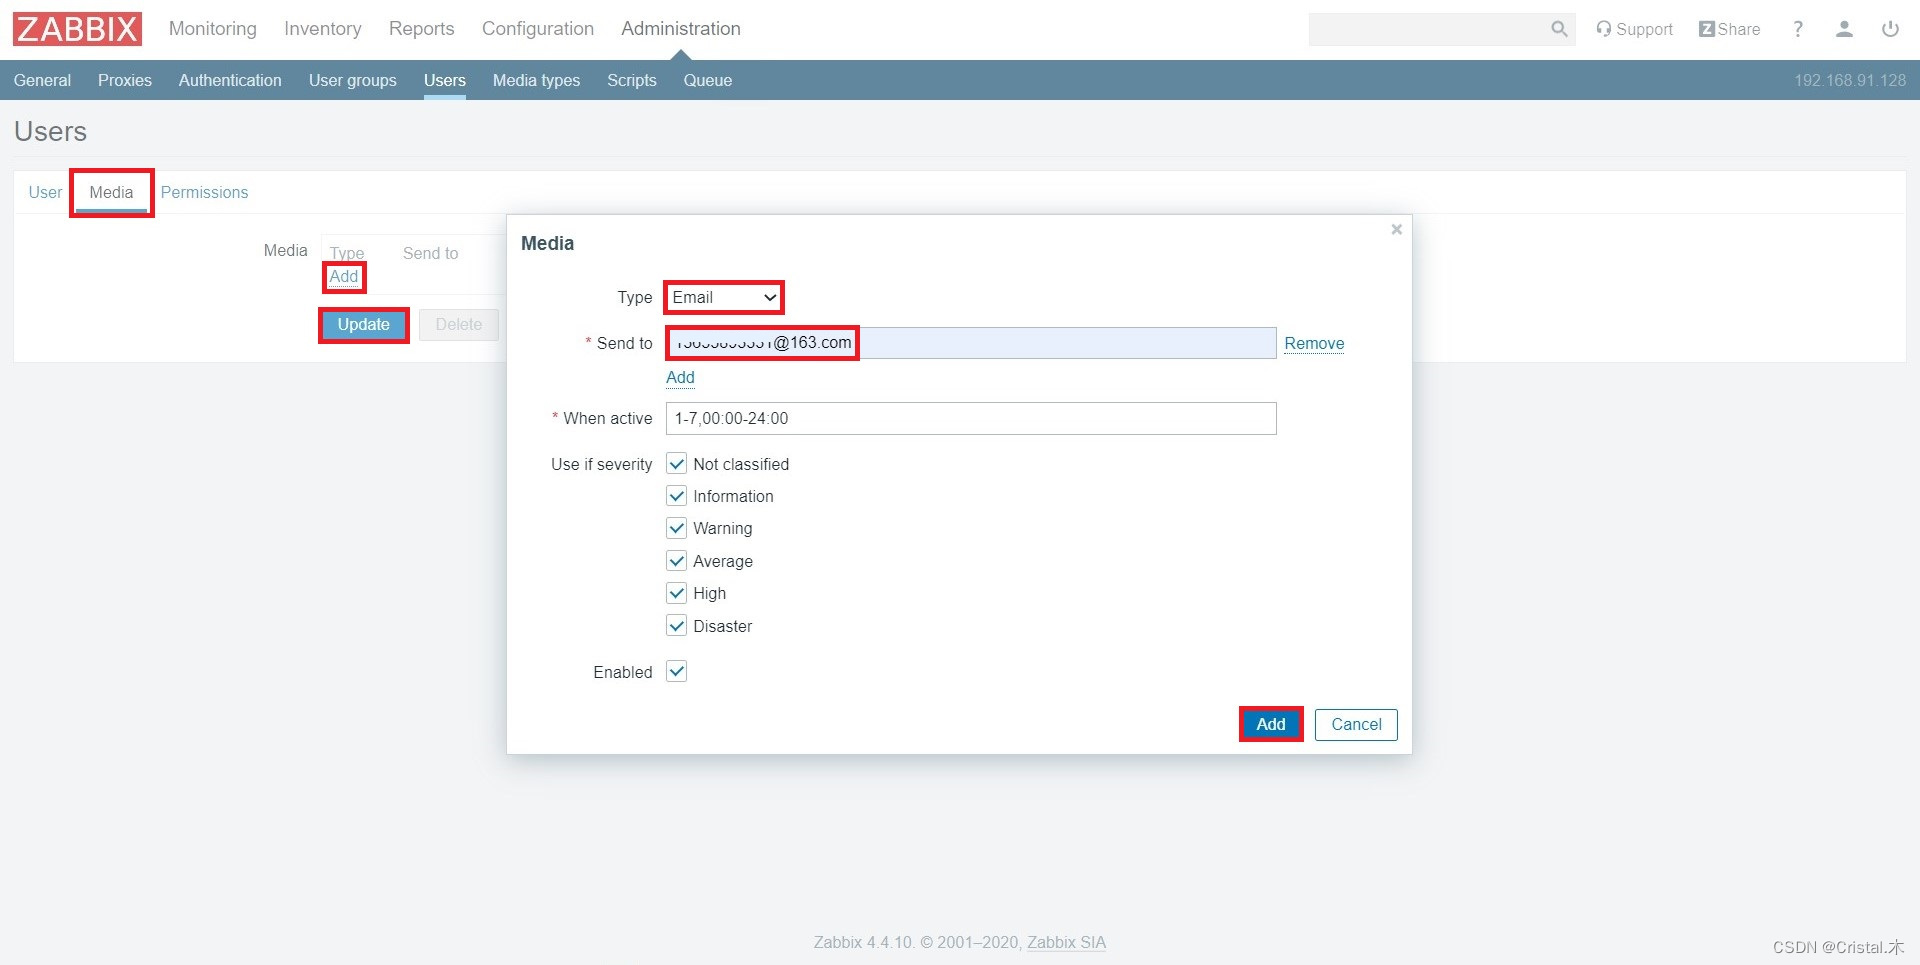Screen dimensions: 1920x965
Task: Open the Type dropdown showing Email
Action: [724, 297]
